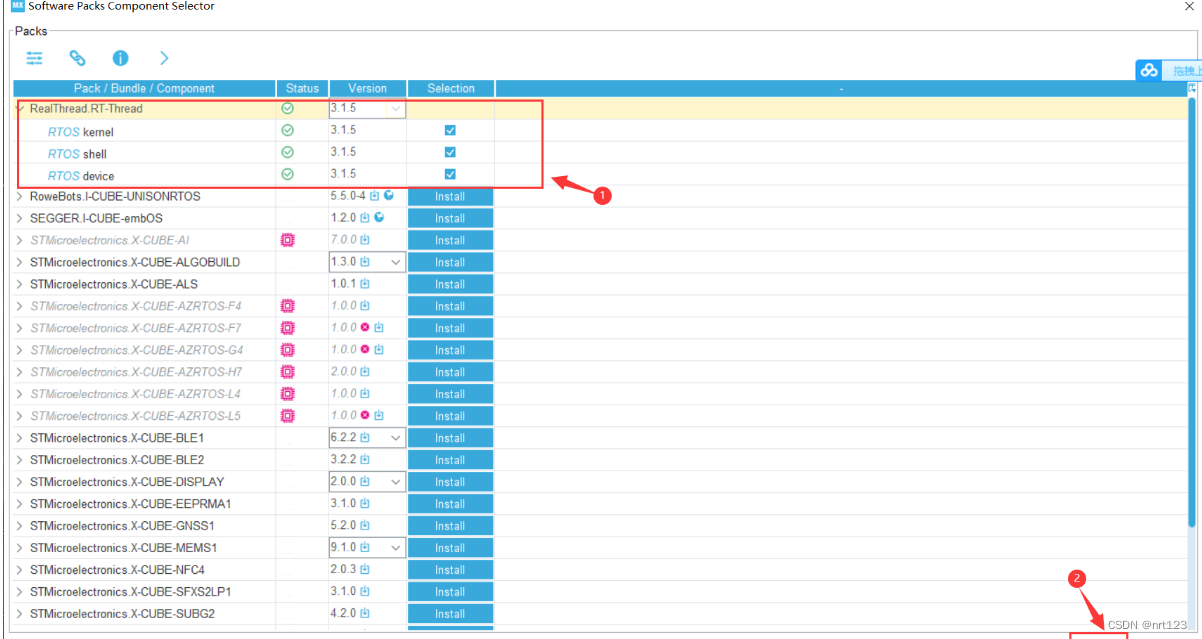Install the X-CUBE-SFXS2LP1 pack
Image resolution: width=1202 pixels, height=639 pixels.
[x=450, y=592]
